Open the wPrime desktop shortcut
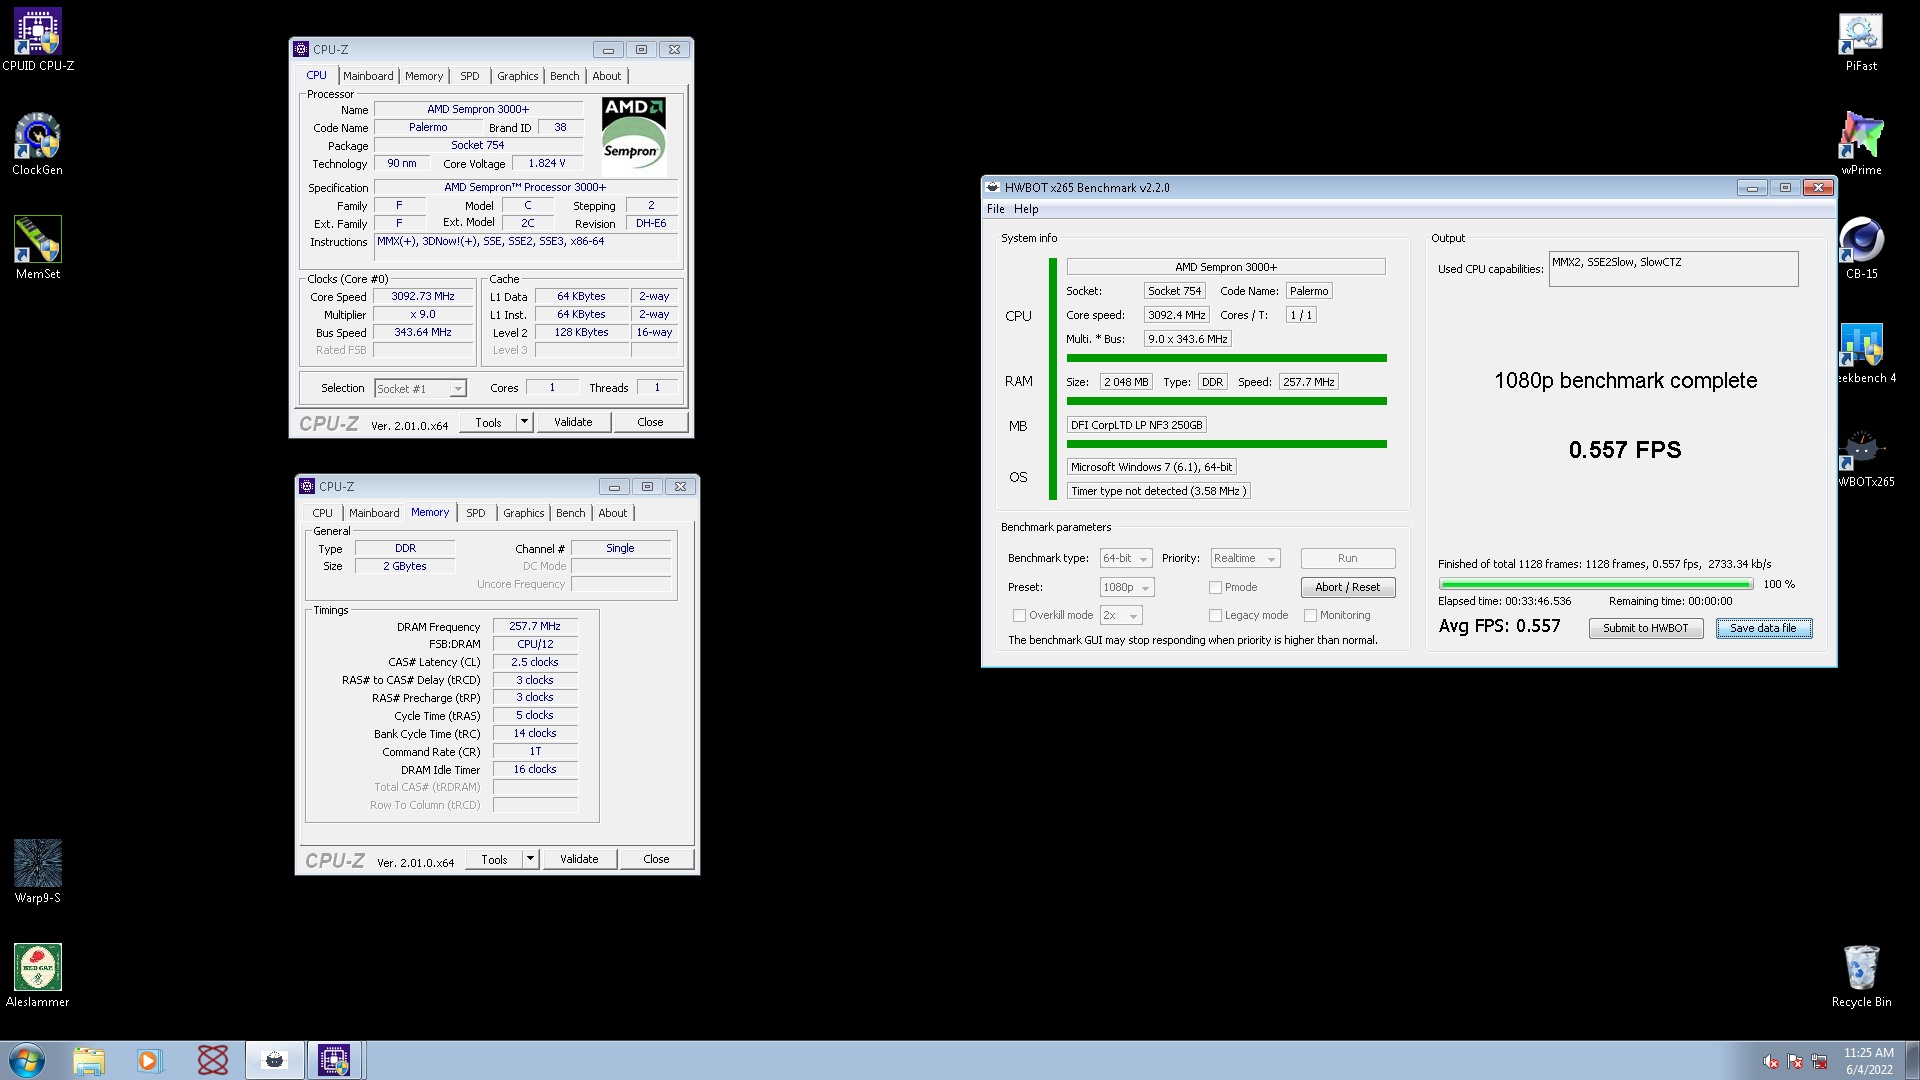1920x1080 pixels. tap(1861, 144)
